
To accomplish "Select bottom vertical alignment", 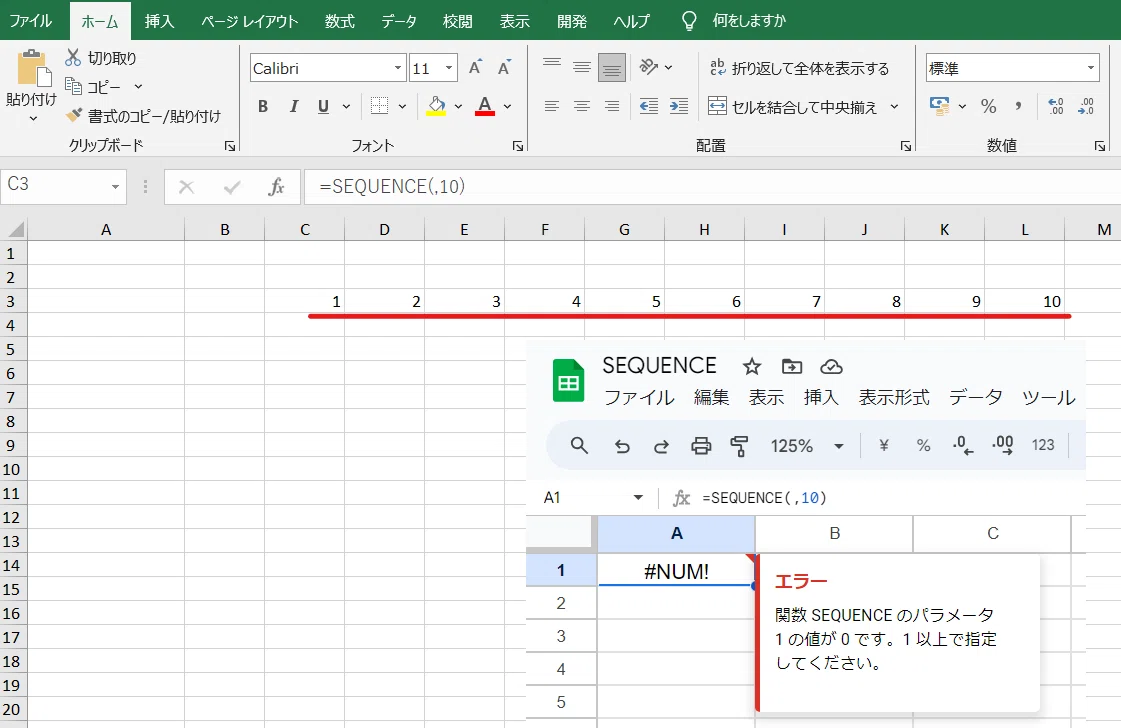I will (612, 68).
